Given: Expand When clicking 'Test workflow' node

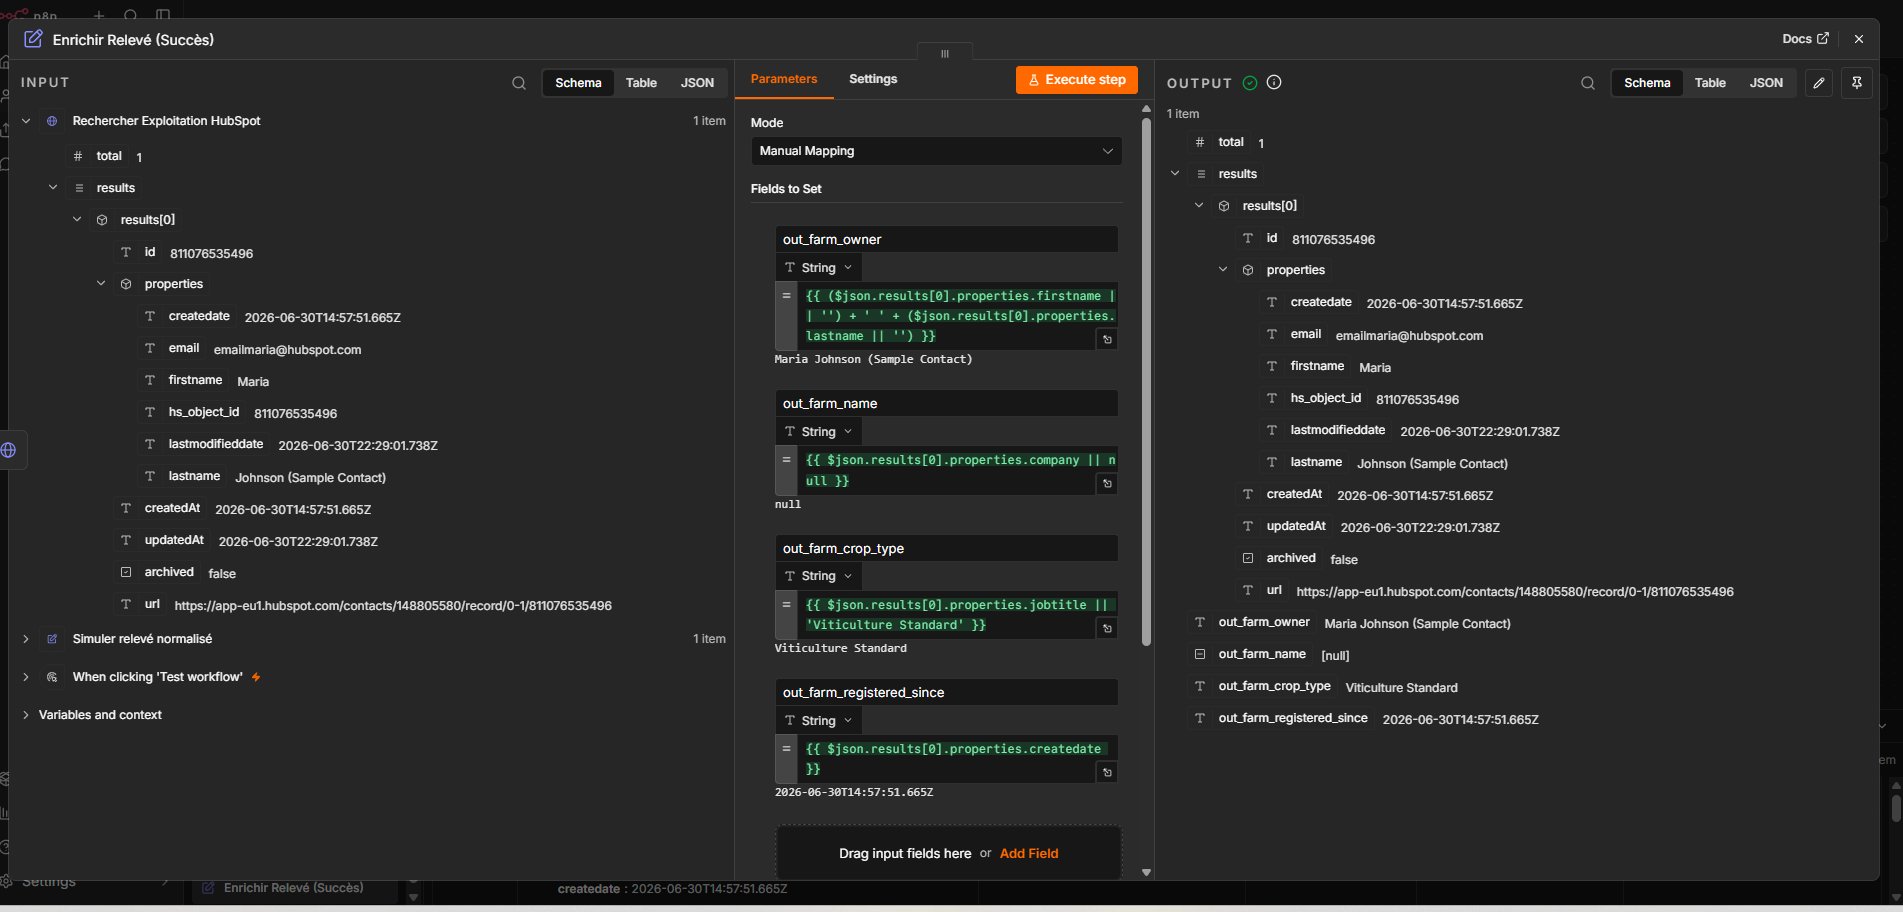Looking at the screenshot, I should pos(26,677).
